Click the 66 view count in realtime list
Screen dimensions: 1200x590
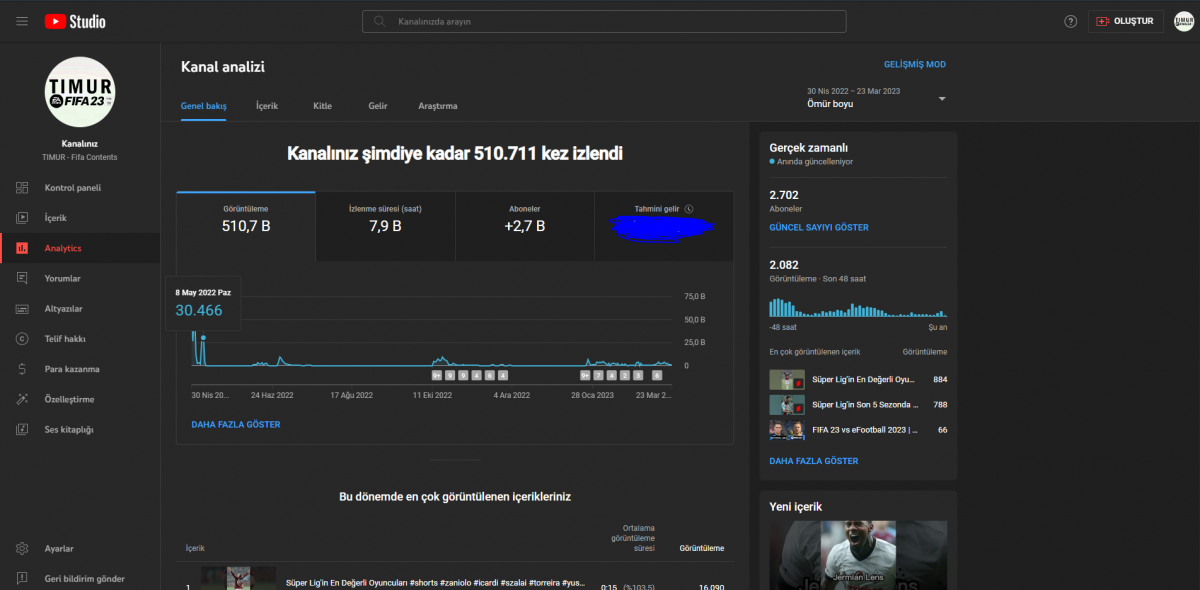[x=942, y=430]
